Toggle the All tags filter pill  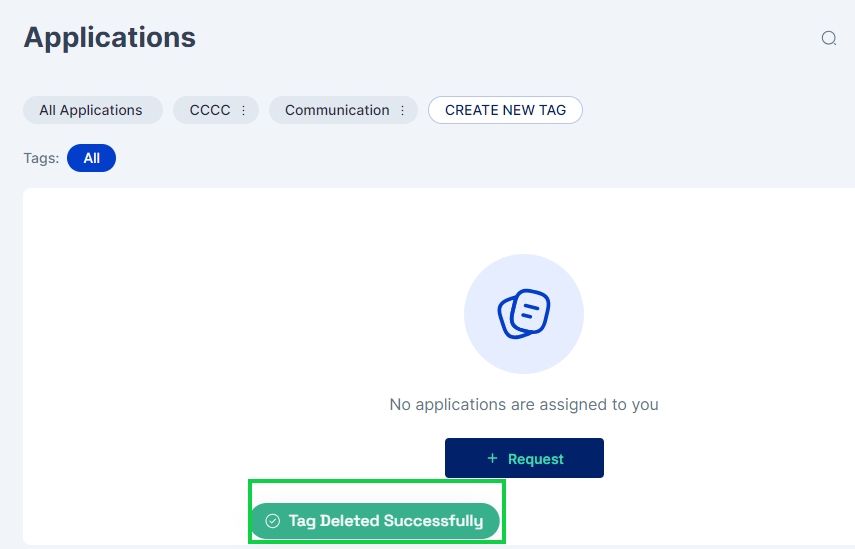91,158
